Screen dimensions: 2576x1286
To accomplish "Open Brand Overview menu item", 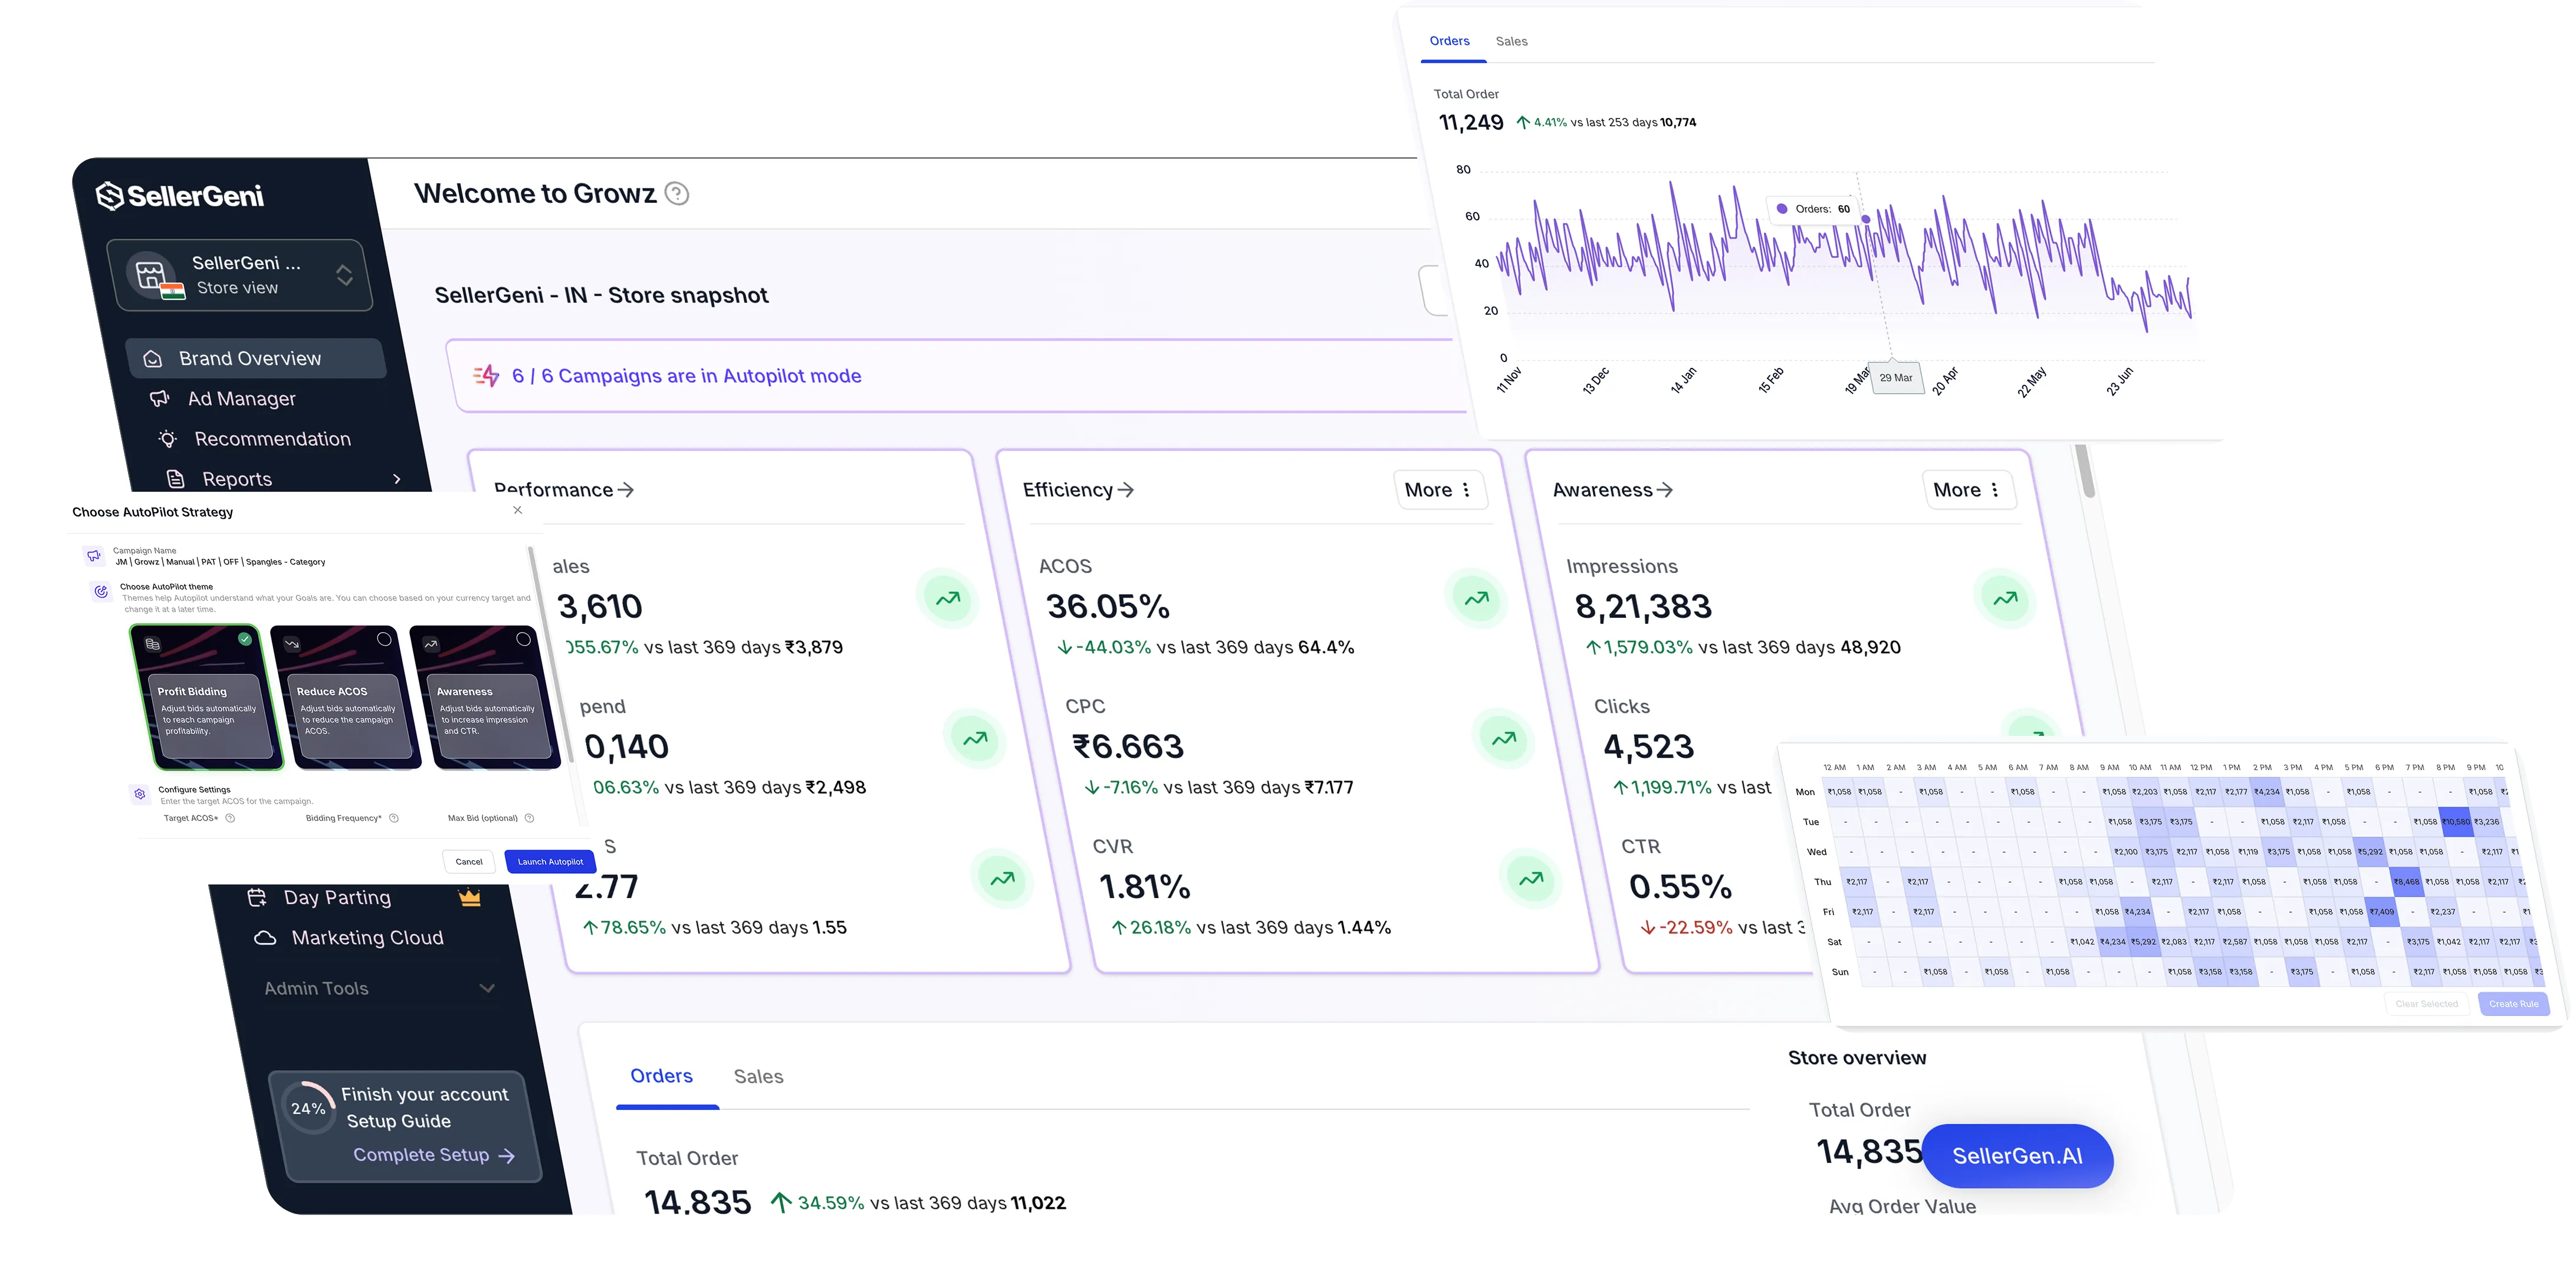I will (x=256, y=358).
